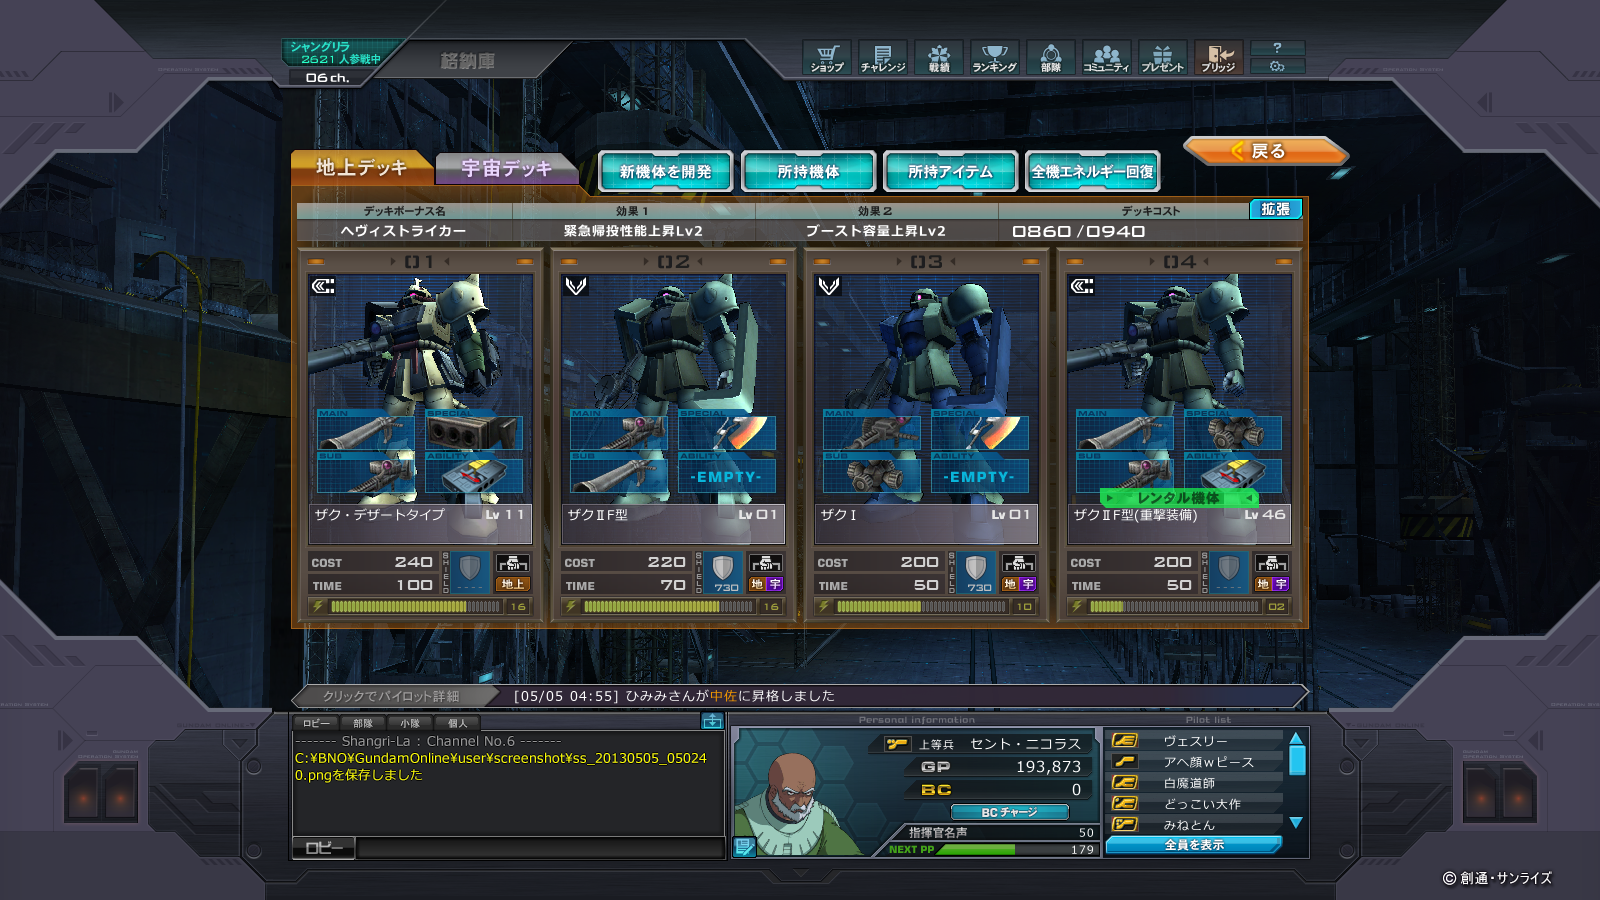
Task: Select the ロビー chat tab
Action: point(316,723)
